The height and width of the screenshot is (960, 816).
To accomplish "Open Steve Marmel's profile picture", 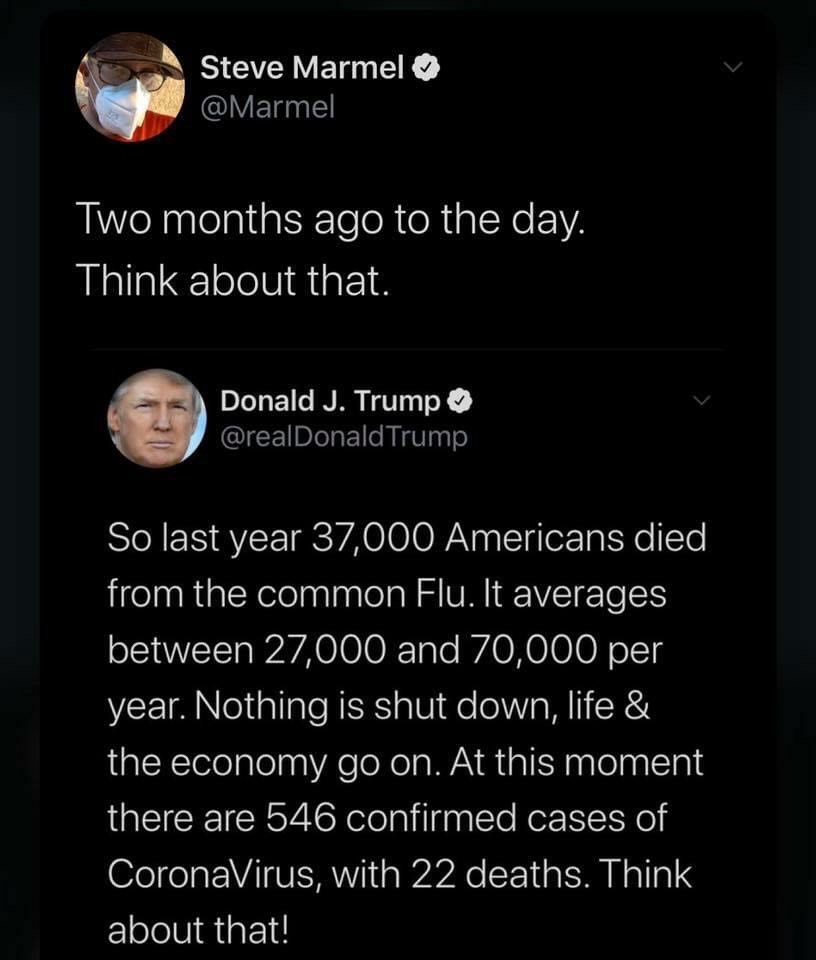I will pos(130,87).
